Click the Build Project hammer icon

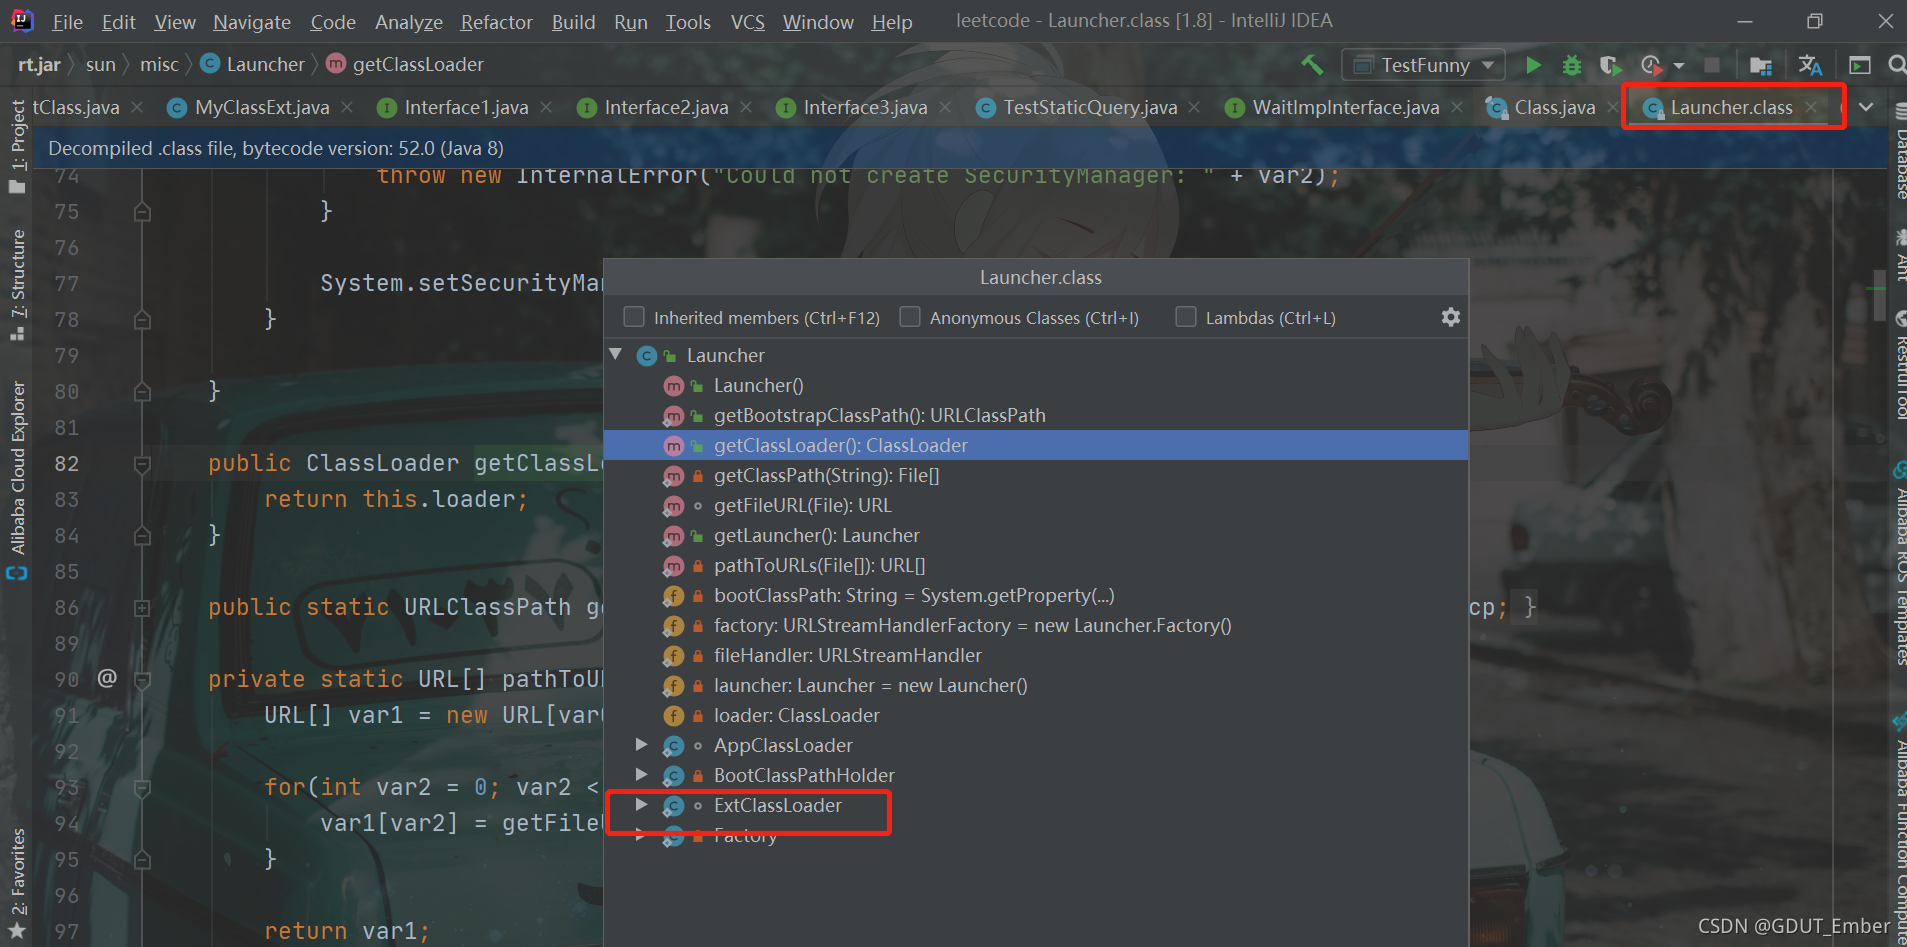1312,65
